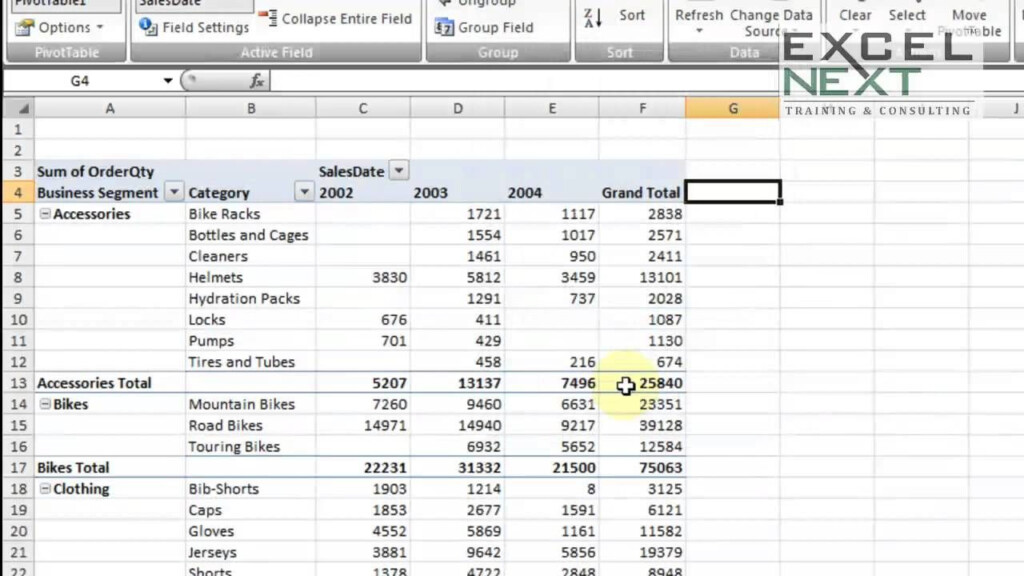Select row 13 header
Viewport: 1024px width, 576px height.
[18, 383]
